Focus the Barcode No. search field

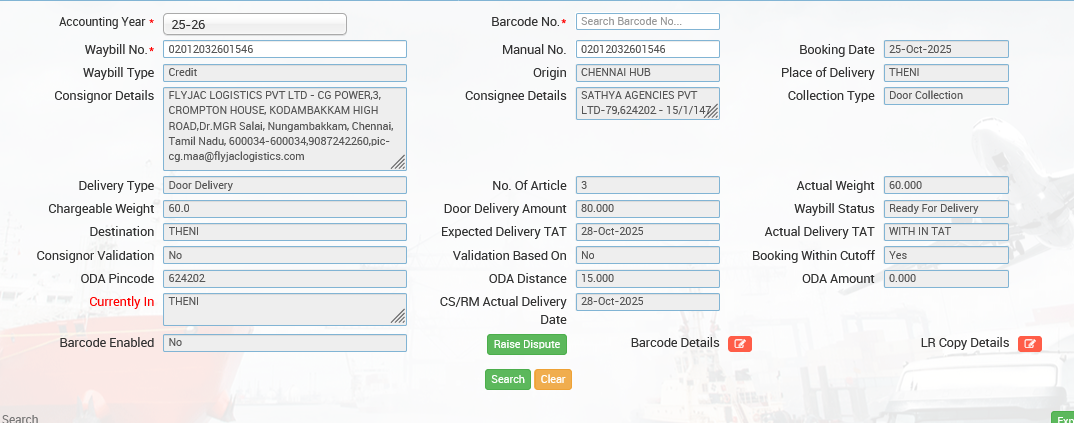tap(647, 22)
